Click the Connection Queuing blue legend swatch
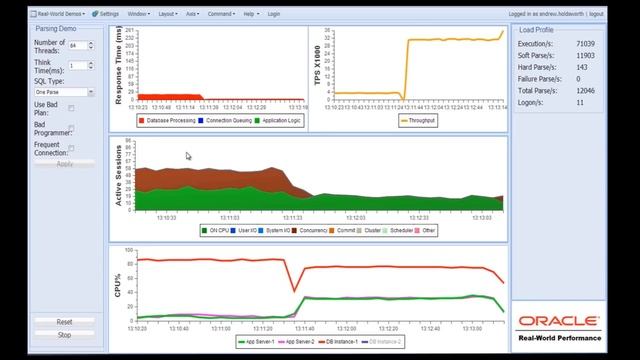The image size is (640, 360). click(201, 120)
